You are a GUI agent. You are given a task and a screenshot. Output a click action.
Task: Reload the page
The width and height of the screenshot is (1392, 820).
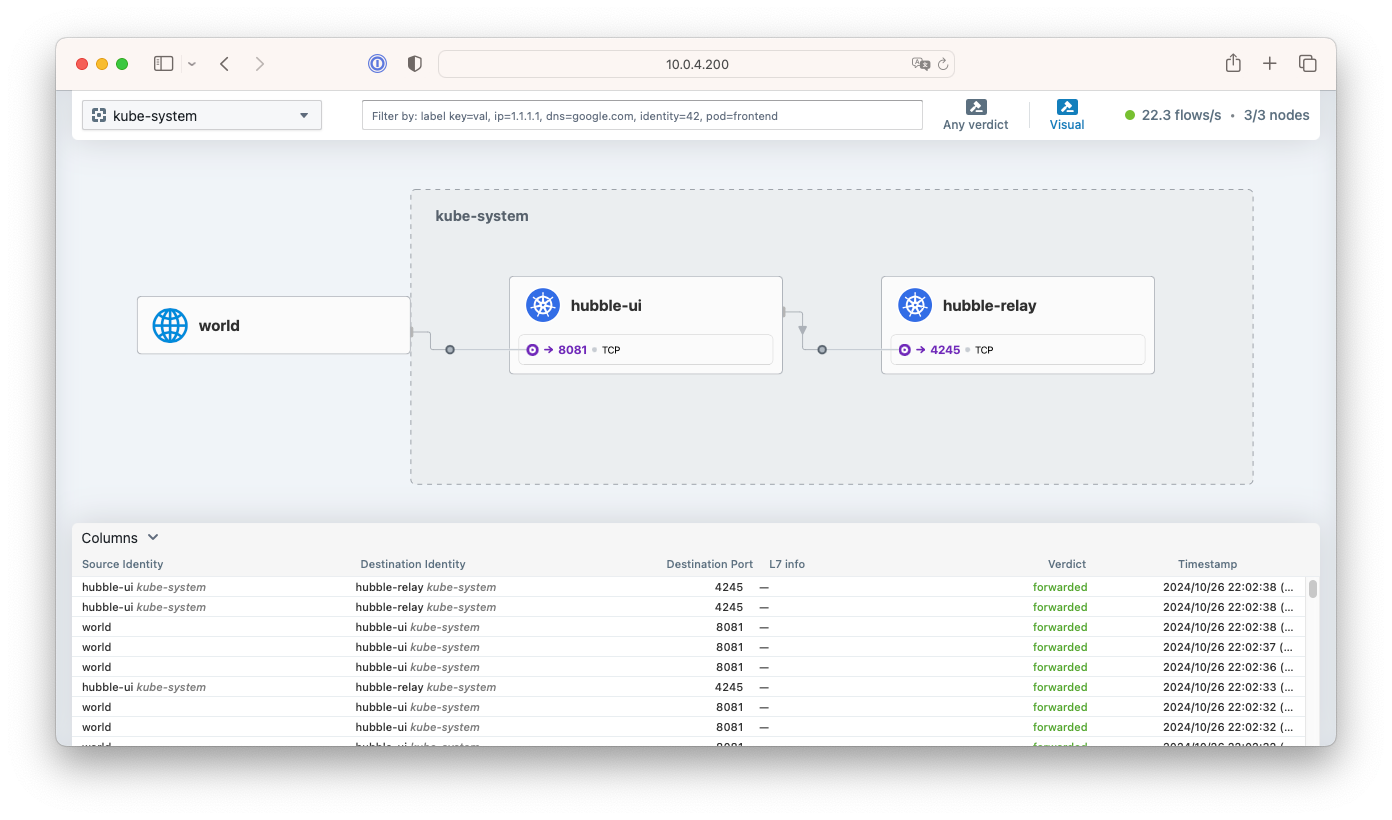point(943,64)
